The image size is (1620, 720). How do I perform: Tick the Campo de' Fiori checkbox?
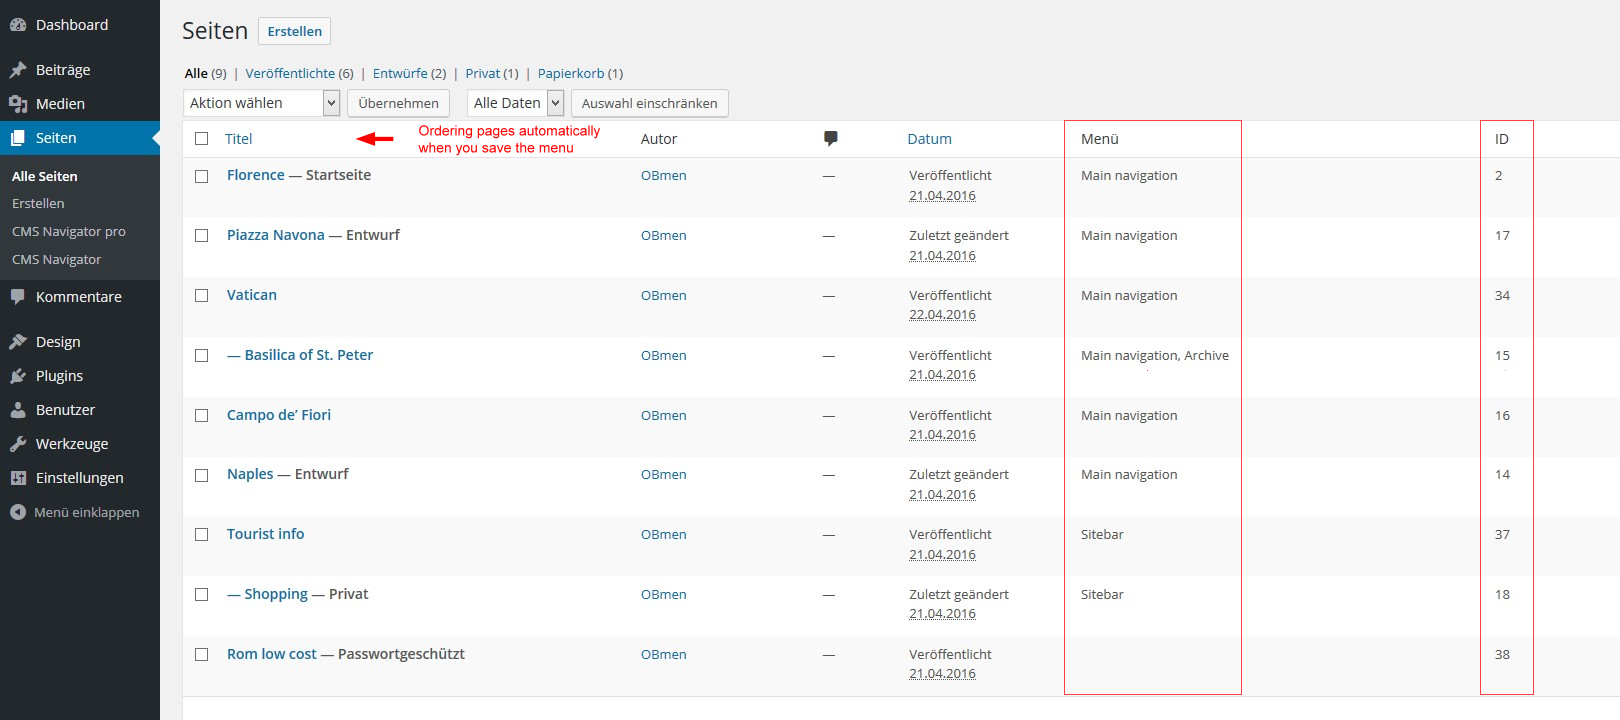202,416
